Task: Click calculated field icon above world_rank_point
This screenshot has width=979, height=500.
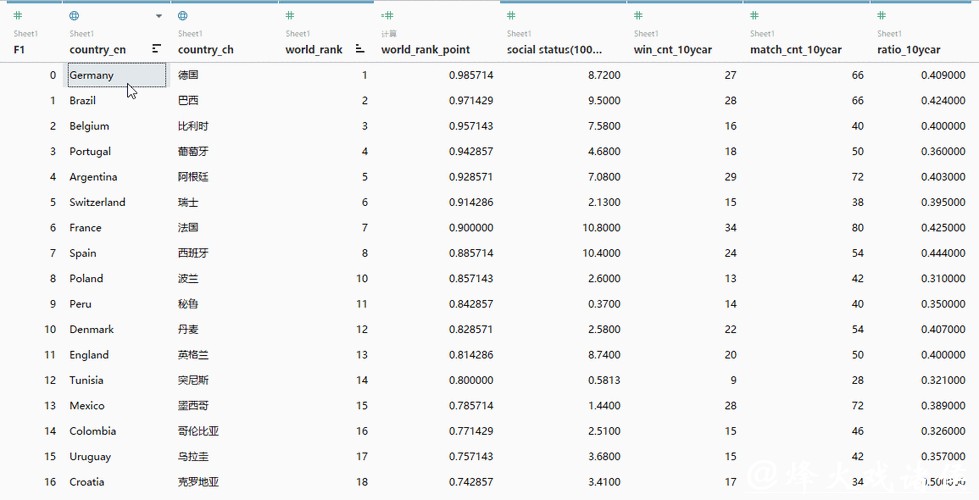Action: [x=388, y=16]
